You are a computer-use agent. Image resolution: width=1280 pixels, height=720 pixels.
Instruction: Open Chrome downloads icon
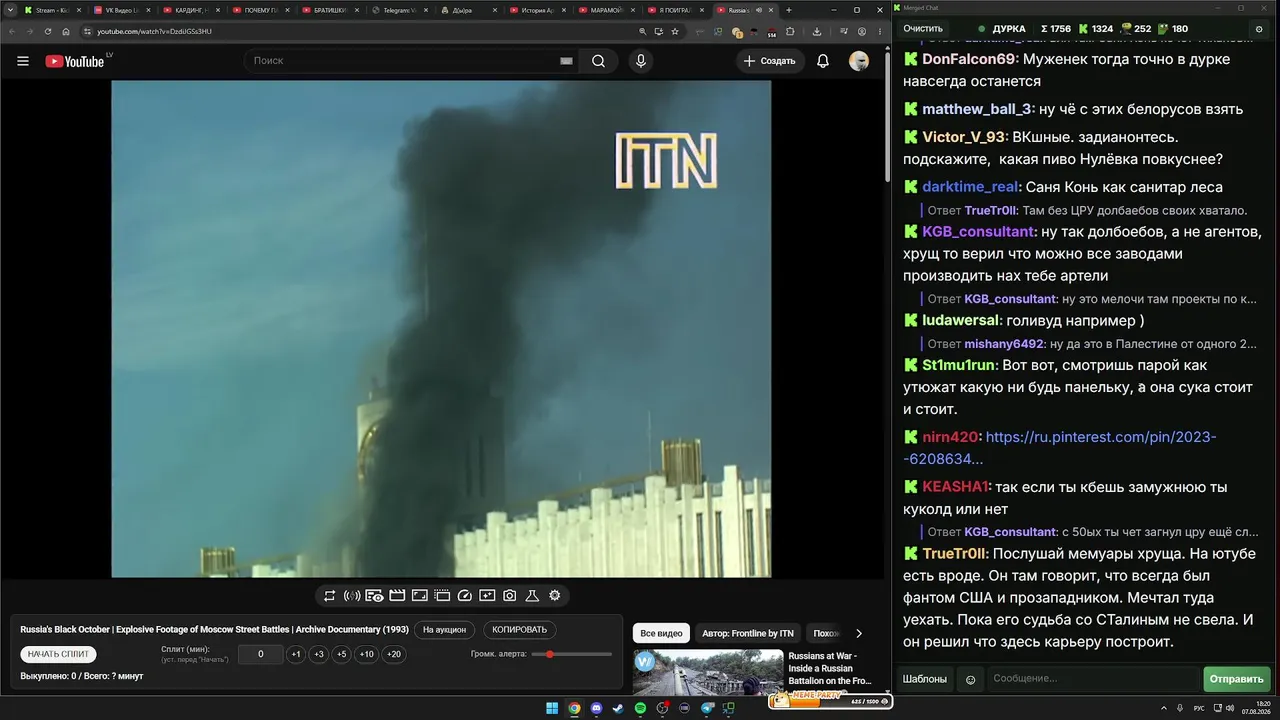coord(817,31)
